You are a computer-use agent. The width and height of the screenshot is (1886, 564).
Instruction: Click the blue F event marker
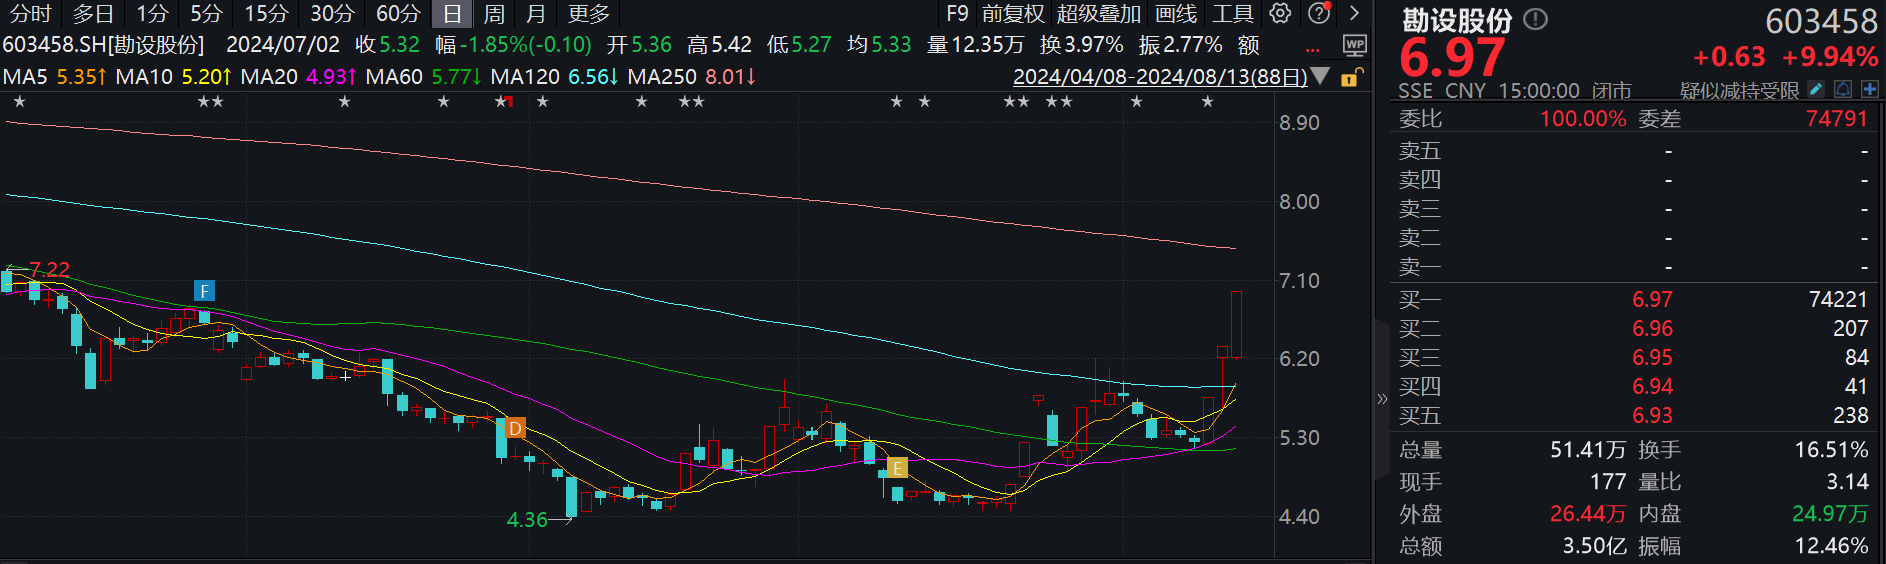pos(204,291)
